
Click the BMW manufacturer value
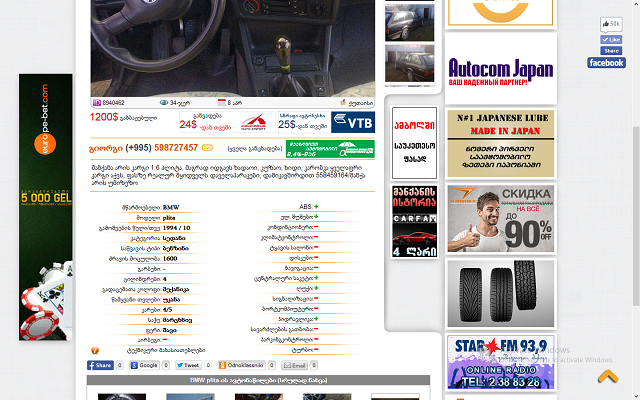171,207
